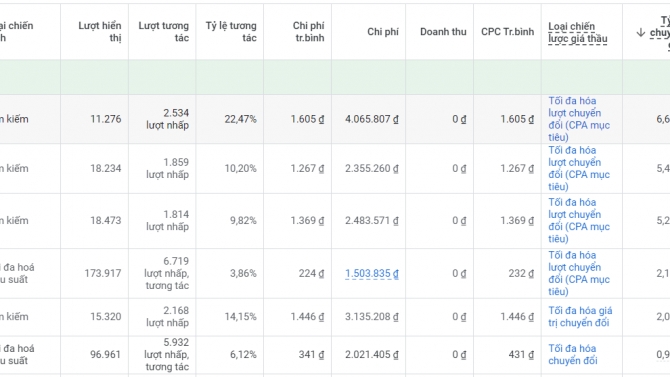Select the interaction rate 22,47%
The image size is (670, 377).
(x=241, y=119)
